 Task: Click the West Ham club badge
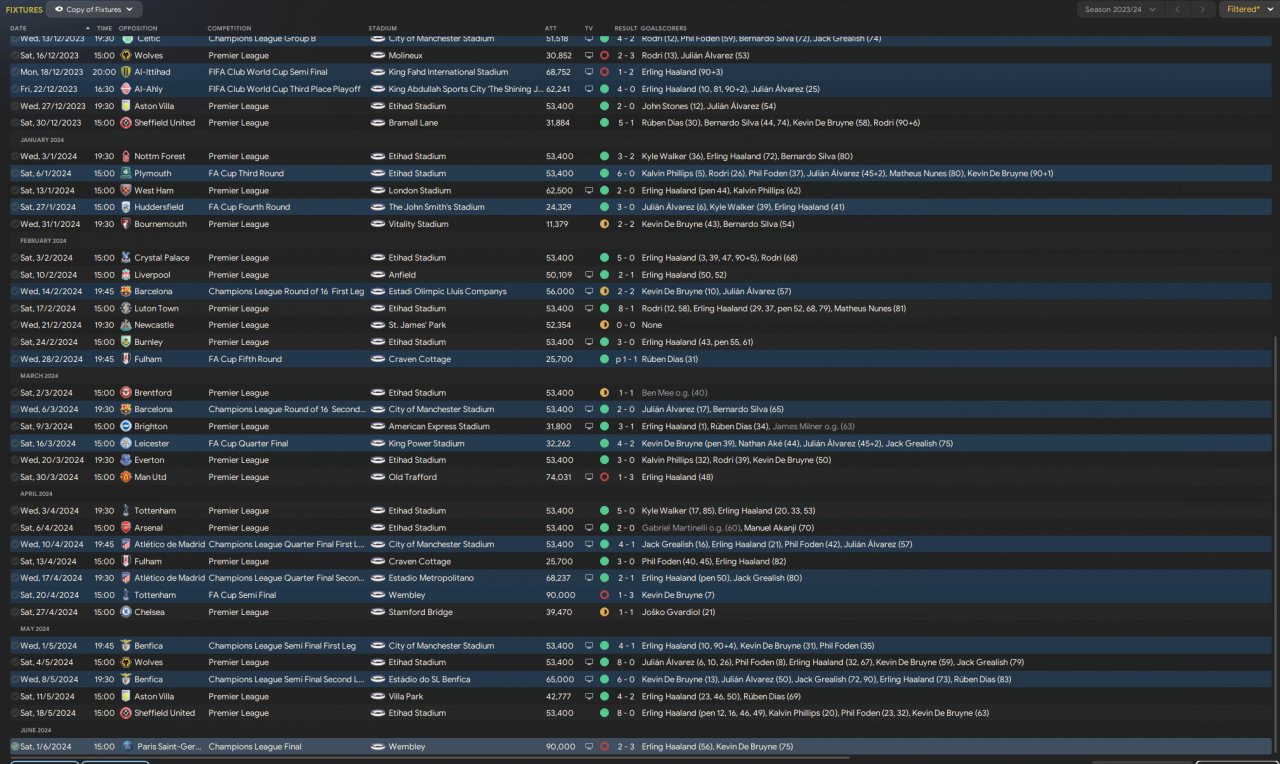coord(126,191)
